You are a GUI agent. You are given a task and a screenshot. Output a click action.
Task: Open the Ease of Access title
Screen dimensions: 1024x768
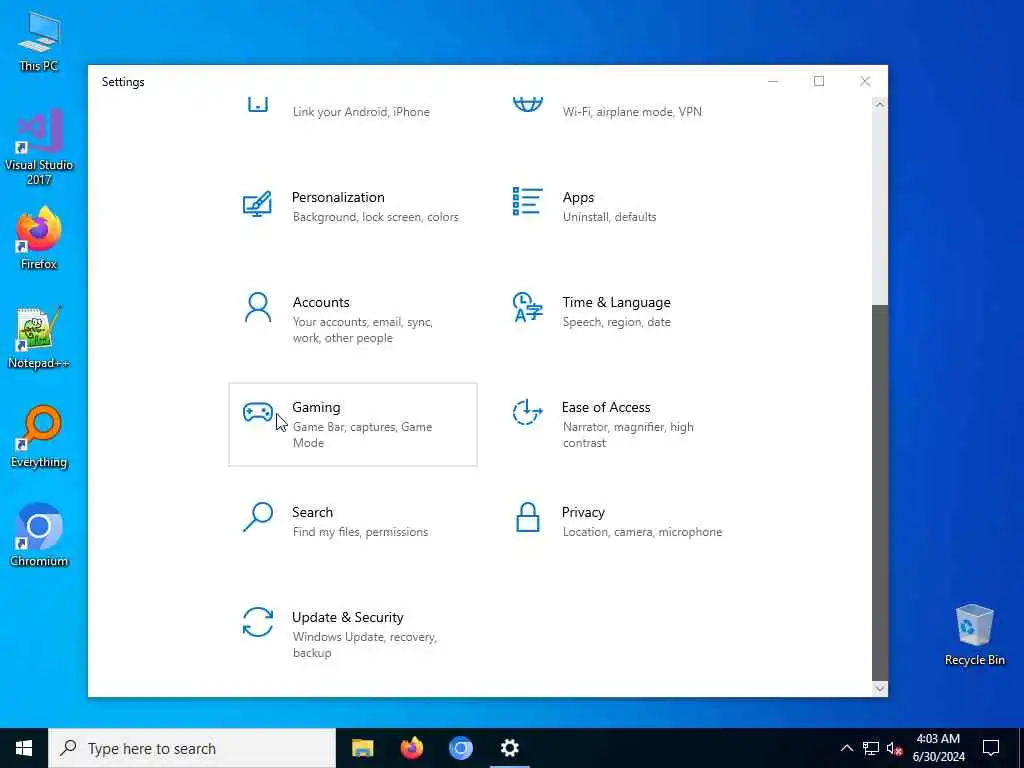point(605,408)
